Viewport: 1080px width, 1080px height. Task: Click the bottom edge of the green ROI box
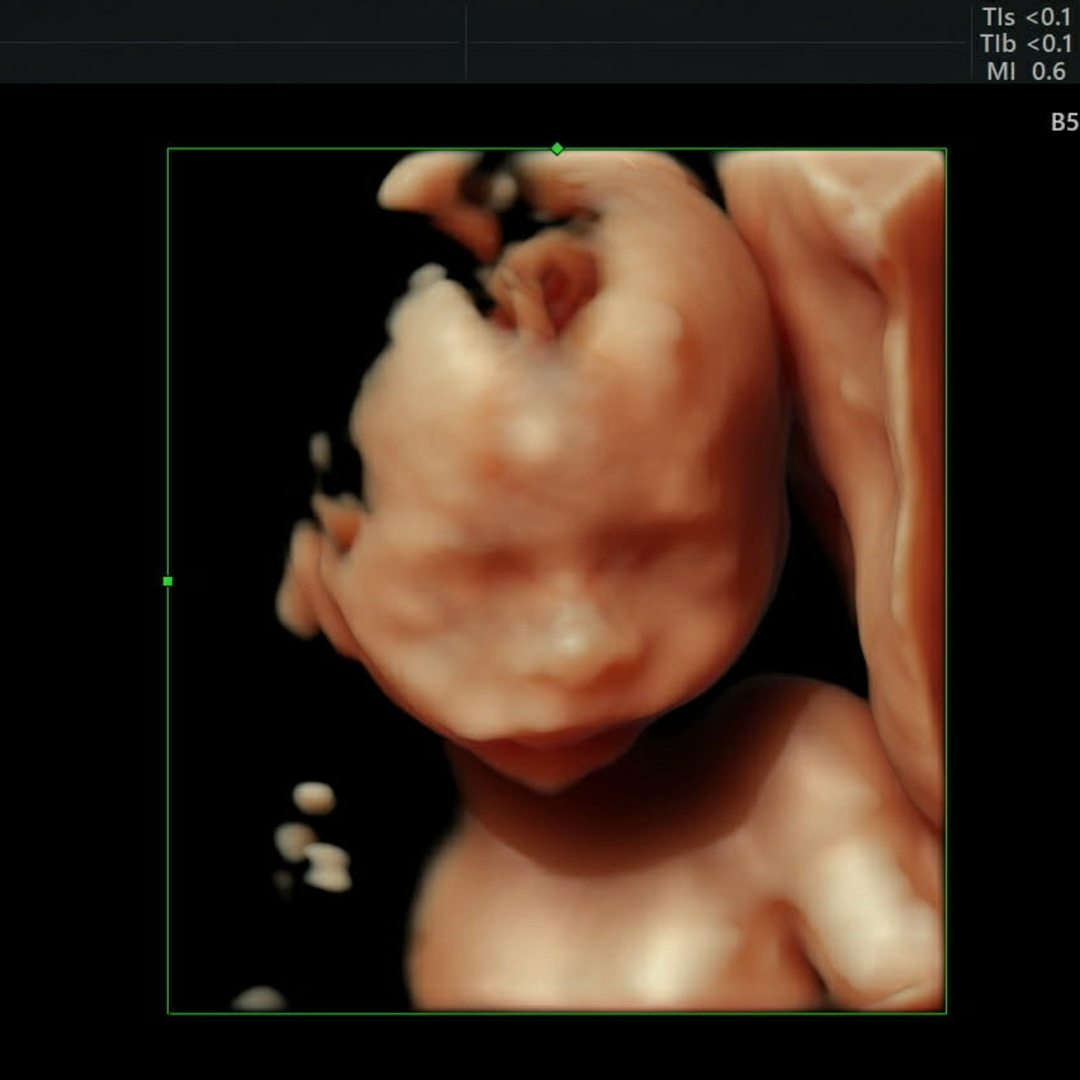[557, 1013]
